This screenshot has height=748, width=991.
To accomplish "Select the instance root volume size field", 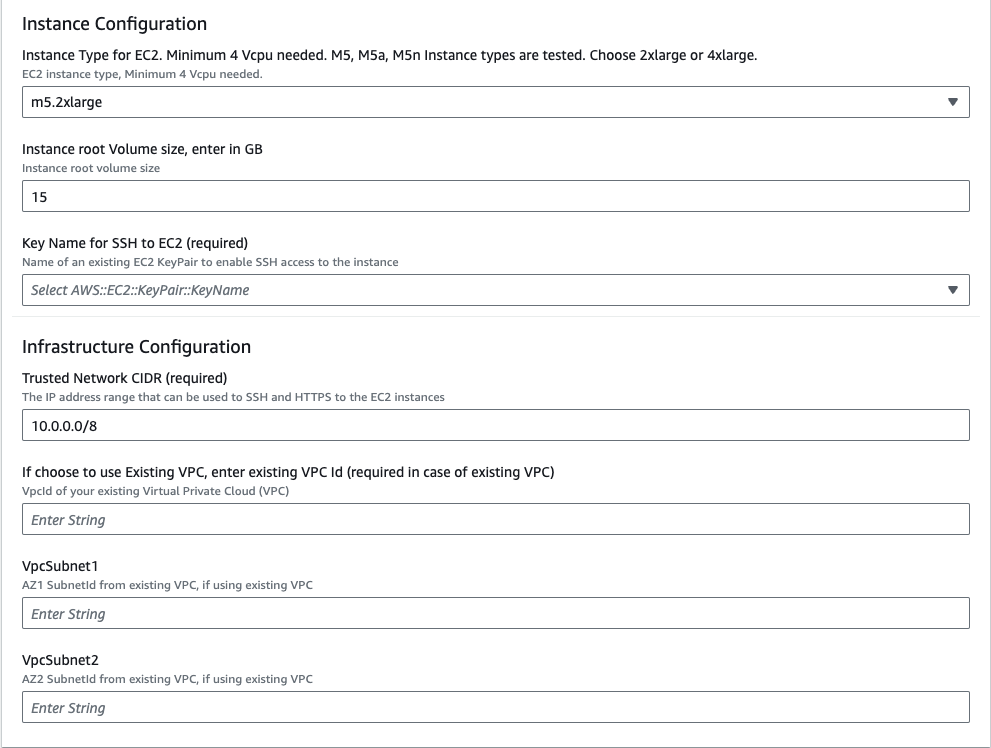I will click(x=495, y=195).
